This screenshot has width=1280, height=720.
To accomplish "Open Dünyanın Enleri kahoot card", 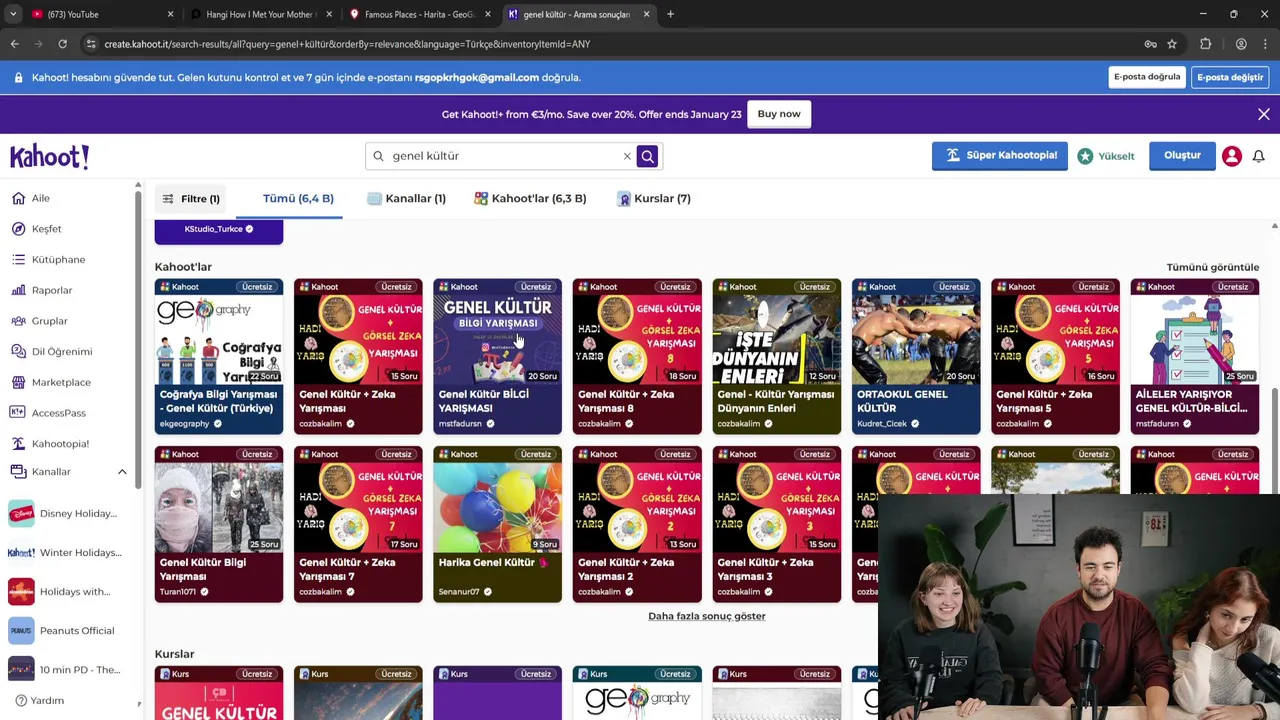I will click(777, 357).
